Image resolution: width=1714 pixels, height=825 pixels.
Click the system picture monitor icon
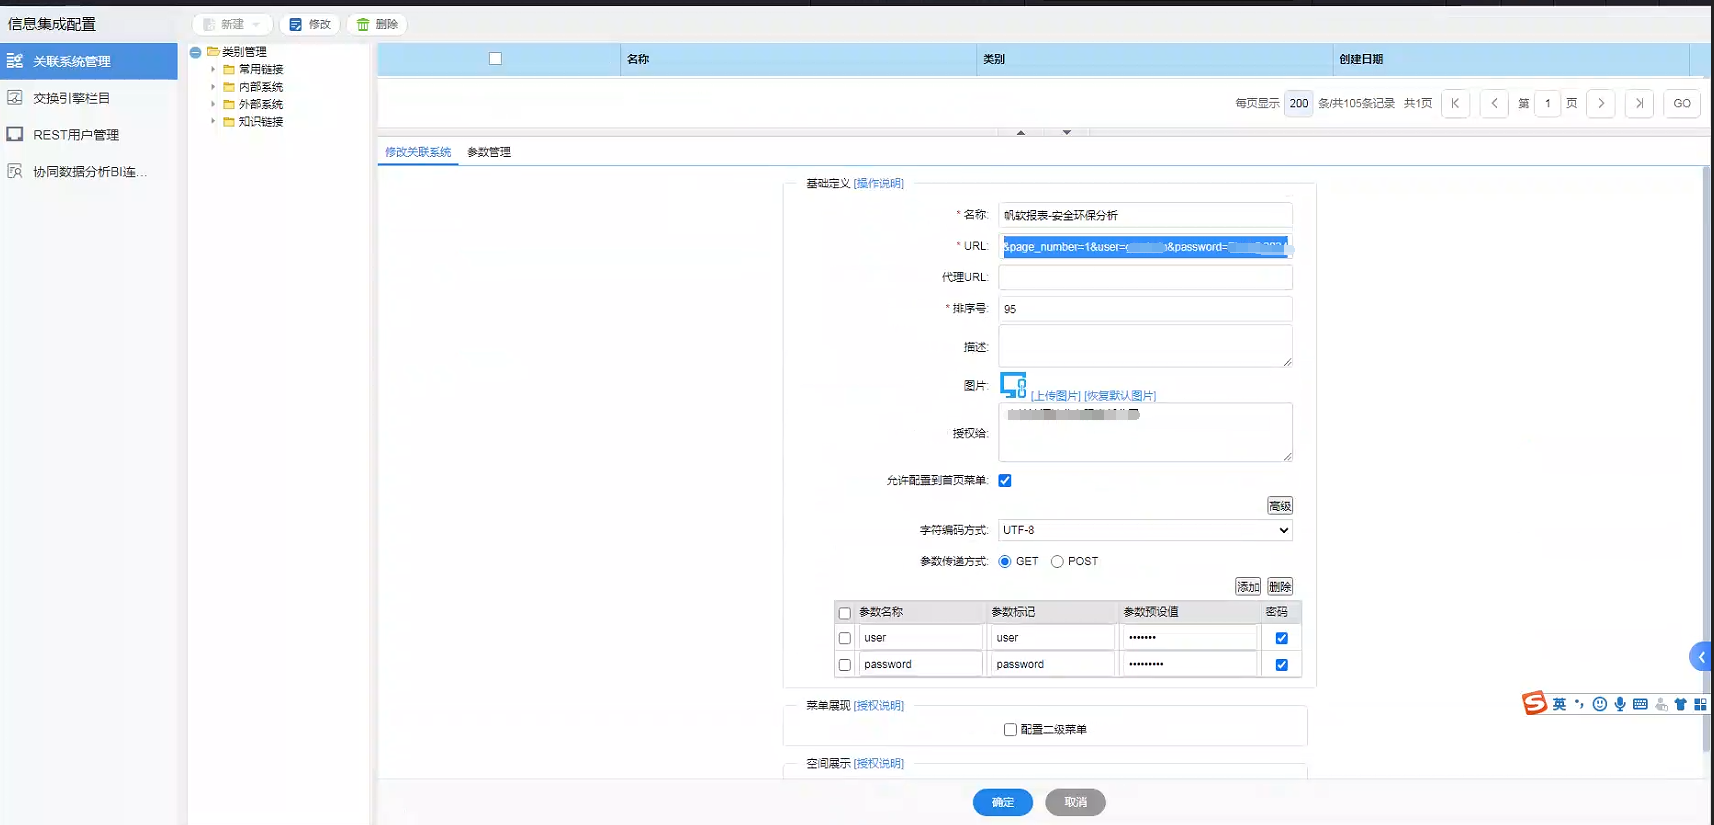click(1013, 385)
